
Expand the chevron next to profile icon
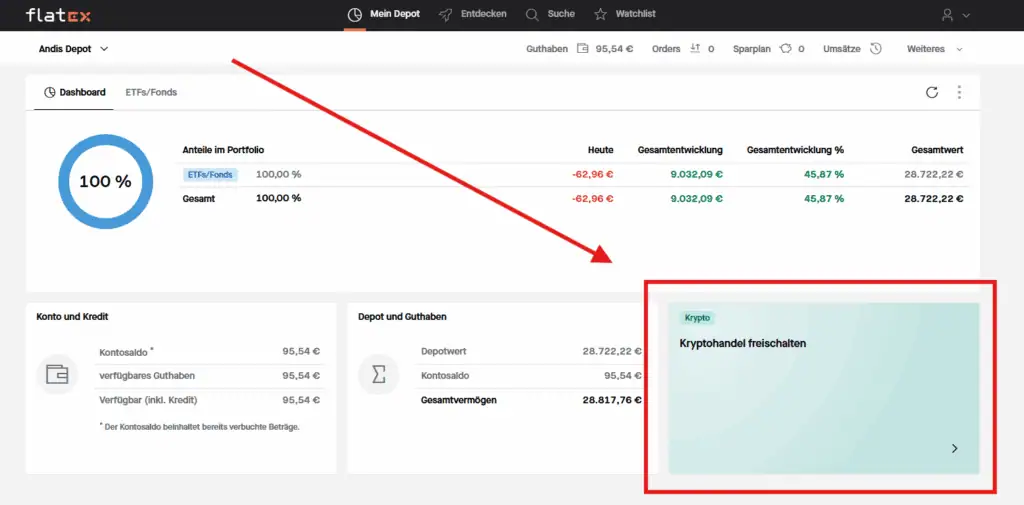point(966,15)
